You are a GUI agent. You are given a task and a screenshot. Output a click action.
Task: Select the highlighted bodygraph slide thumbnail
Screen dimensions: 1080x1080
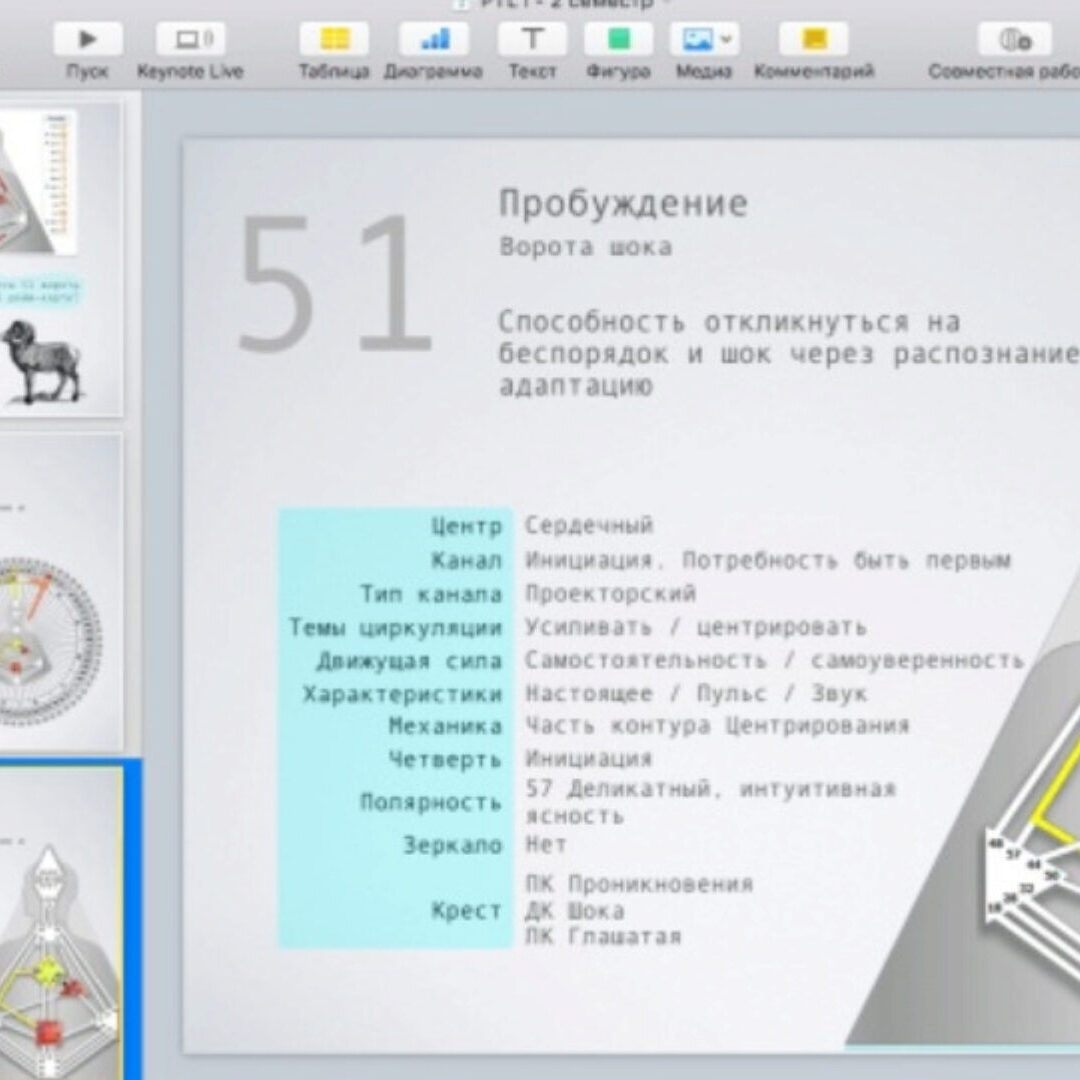click(60, 920)
